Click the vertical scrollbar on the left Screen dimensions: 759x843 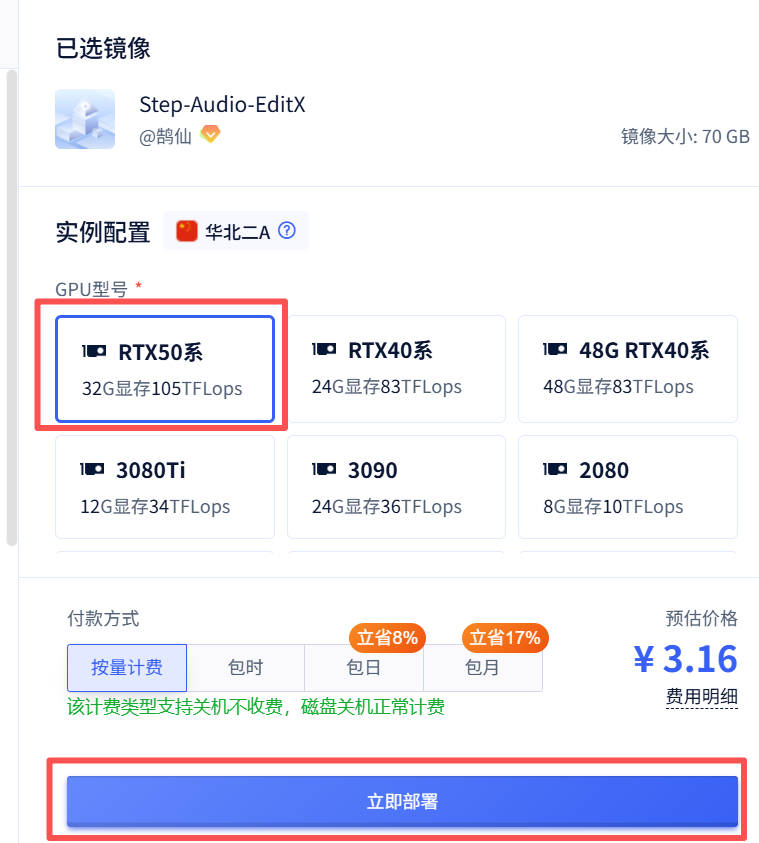[x=11, y=300]
